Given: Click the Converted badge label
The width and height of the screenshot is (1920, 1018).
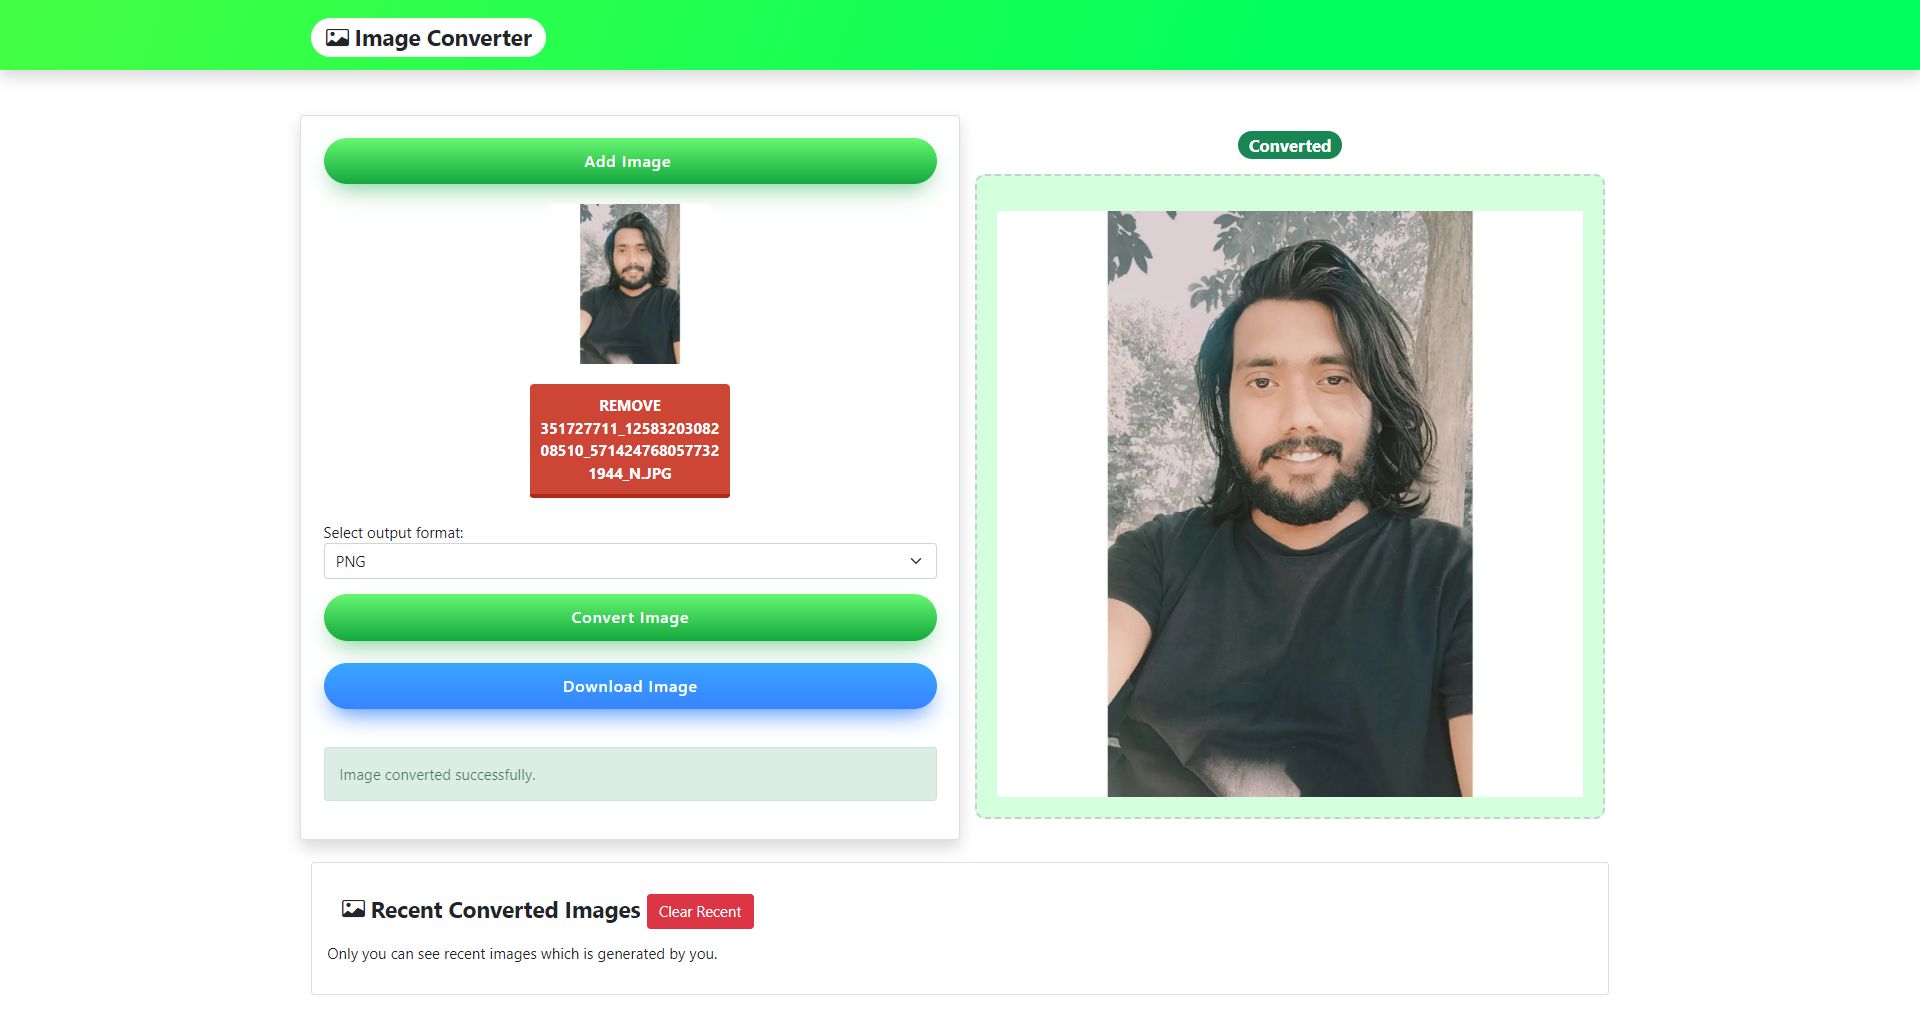Looking at the screenshot, I should [1290, 146].
